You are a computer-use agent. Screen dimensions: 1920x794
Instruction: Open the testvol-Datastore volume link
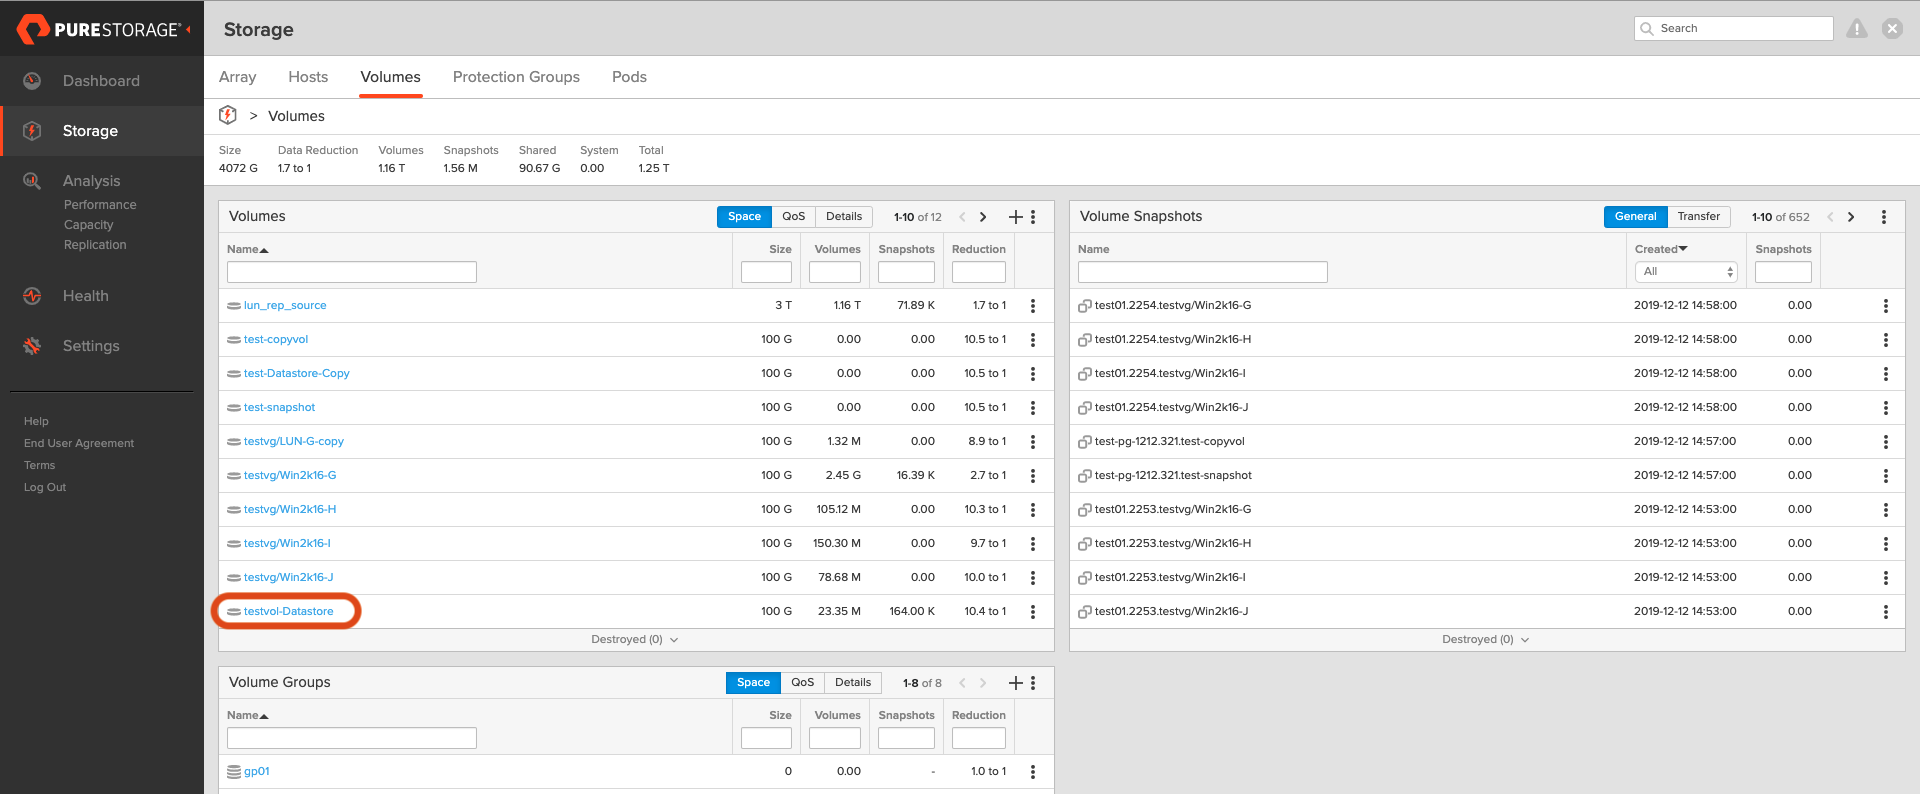point(288,612)
